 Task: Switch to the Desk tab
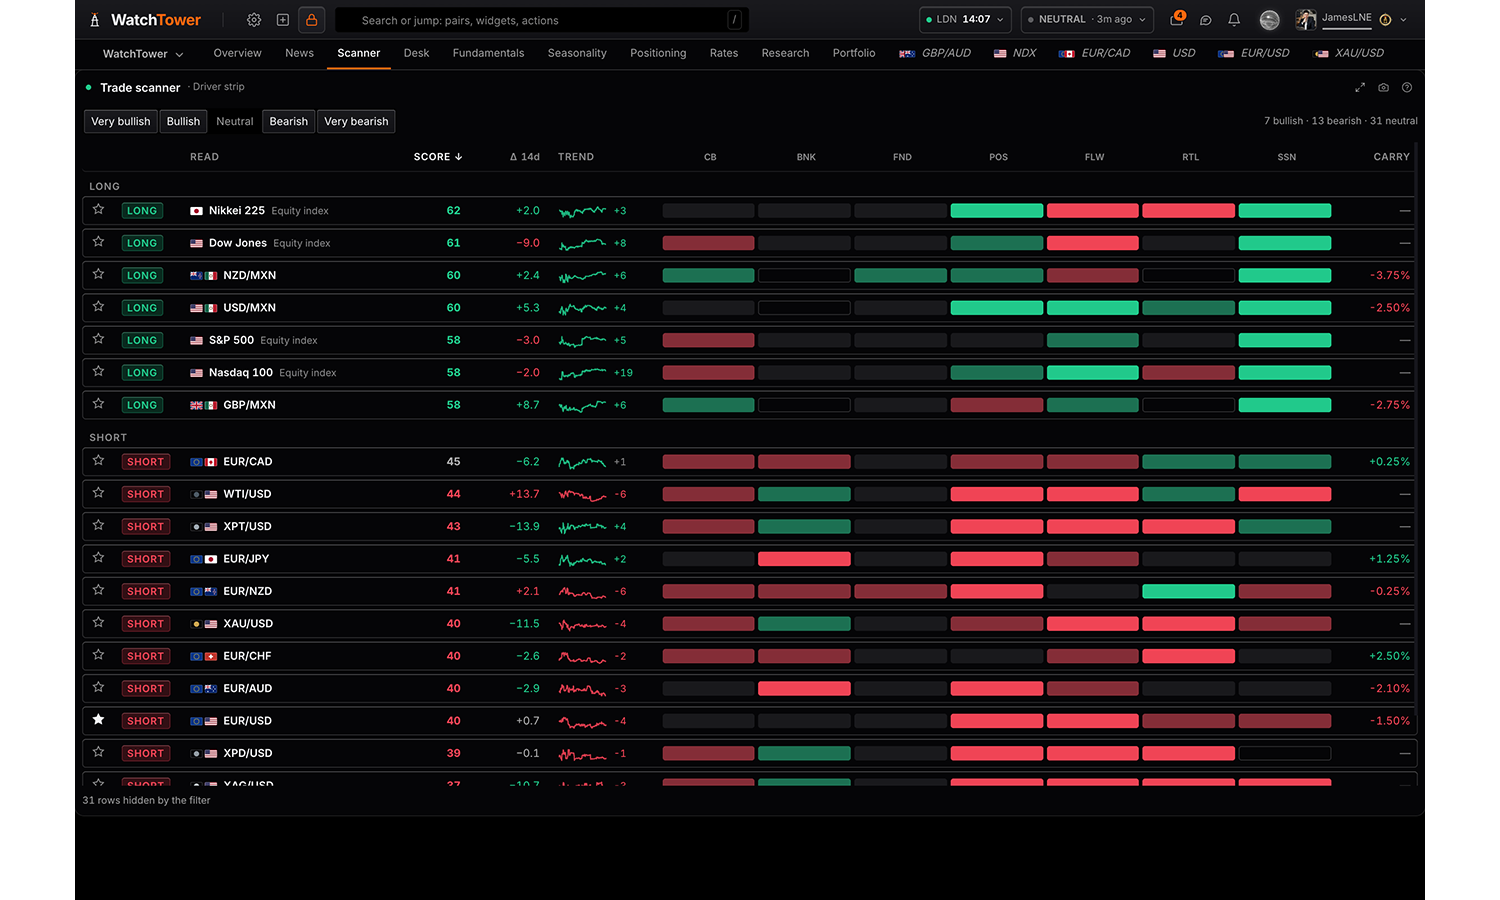[x=416, y=53]
